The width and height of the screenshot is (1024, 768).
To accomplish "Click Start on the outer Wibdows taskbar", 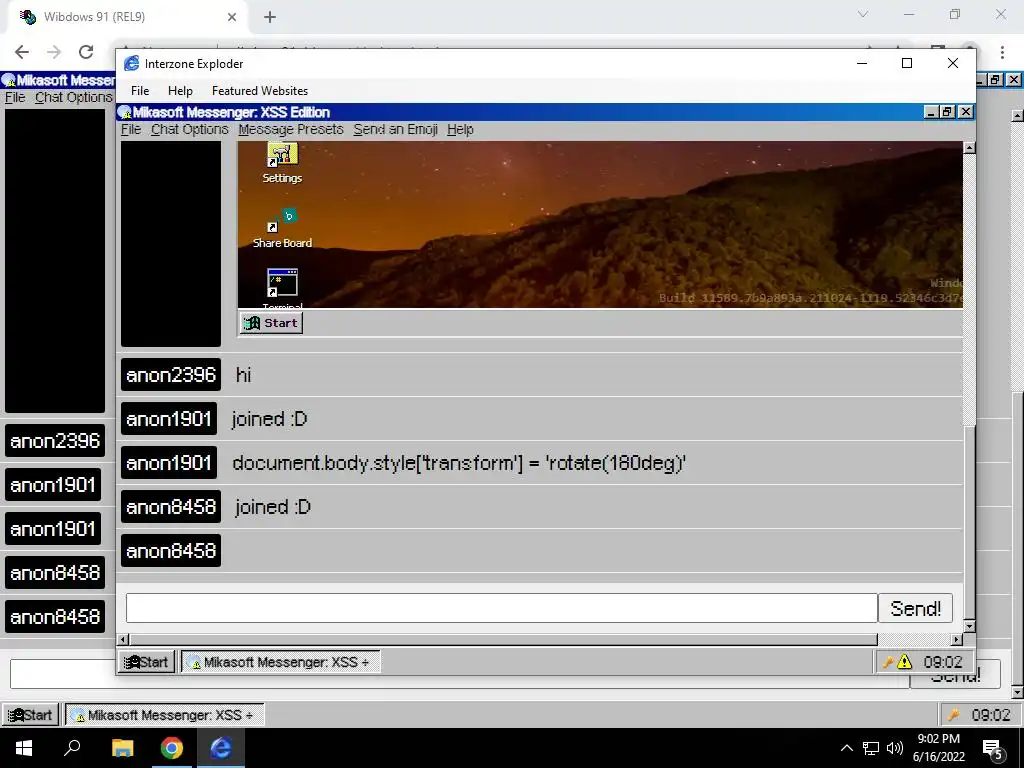I will tap(30, 715).
